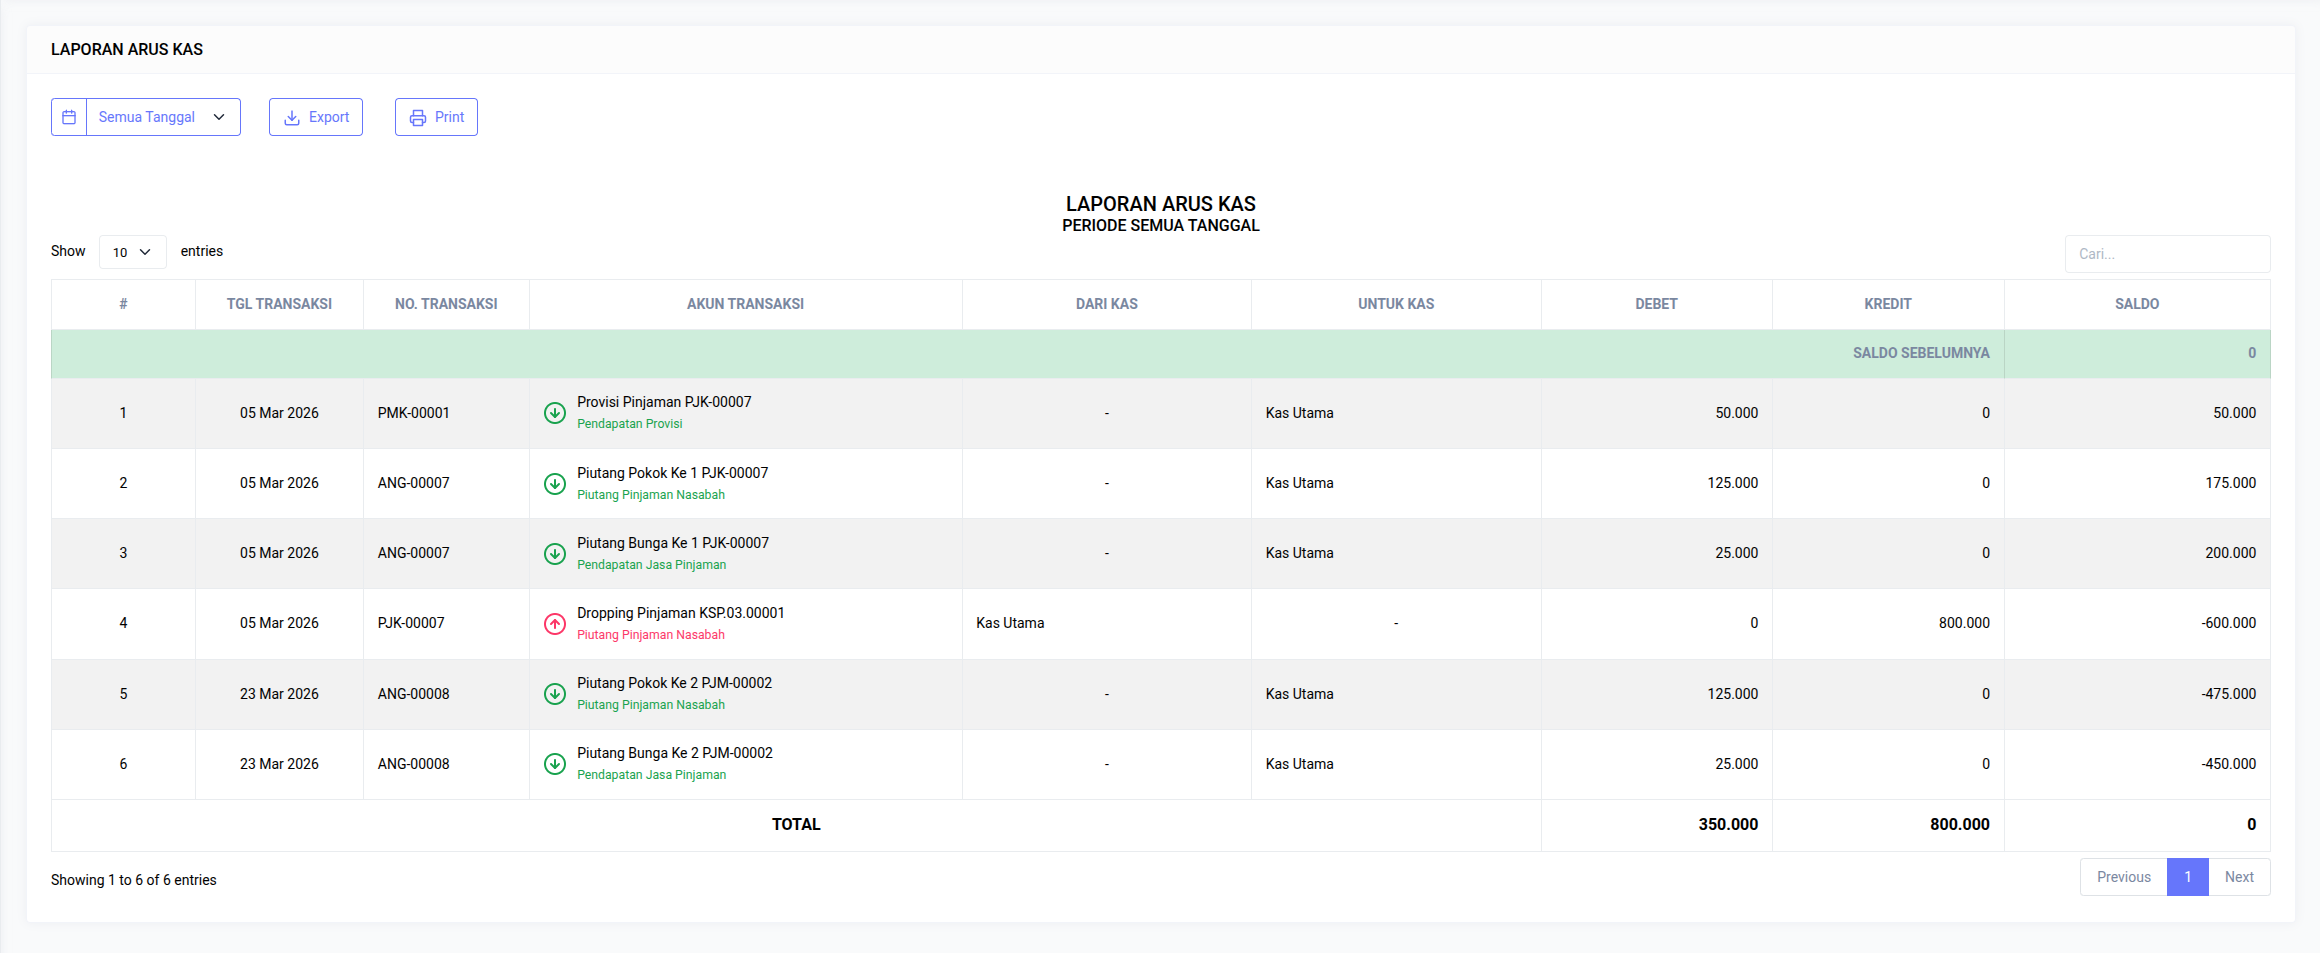This screenshot has width=2320, height=953.
Task: Expand the Show entries count dropdown
Action: [132, 252]
